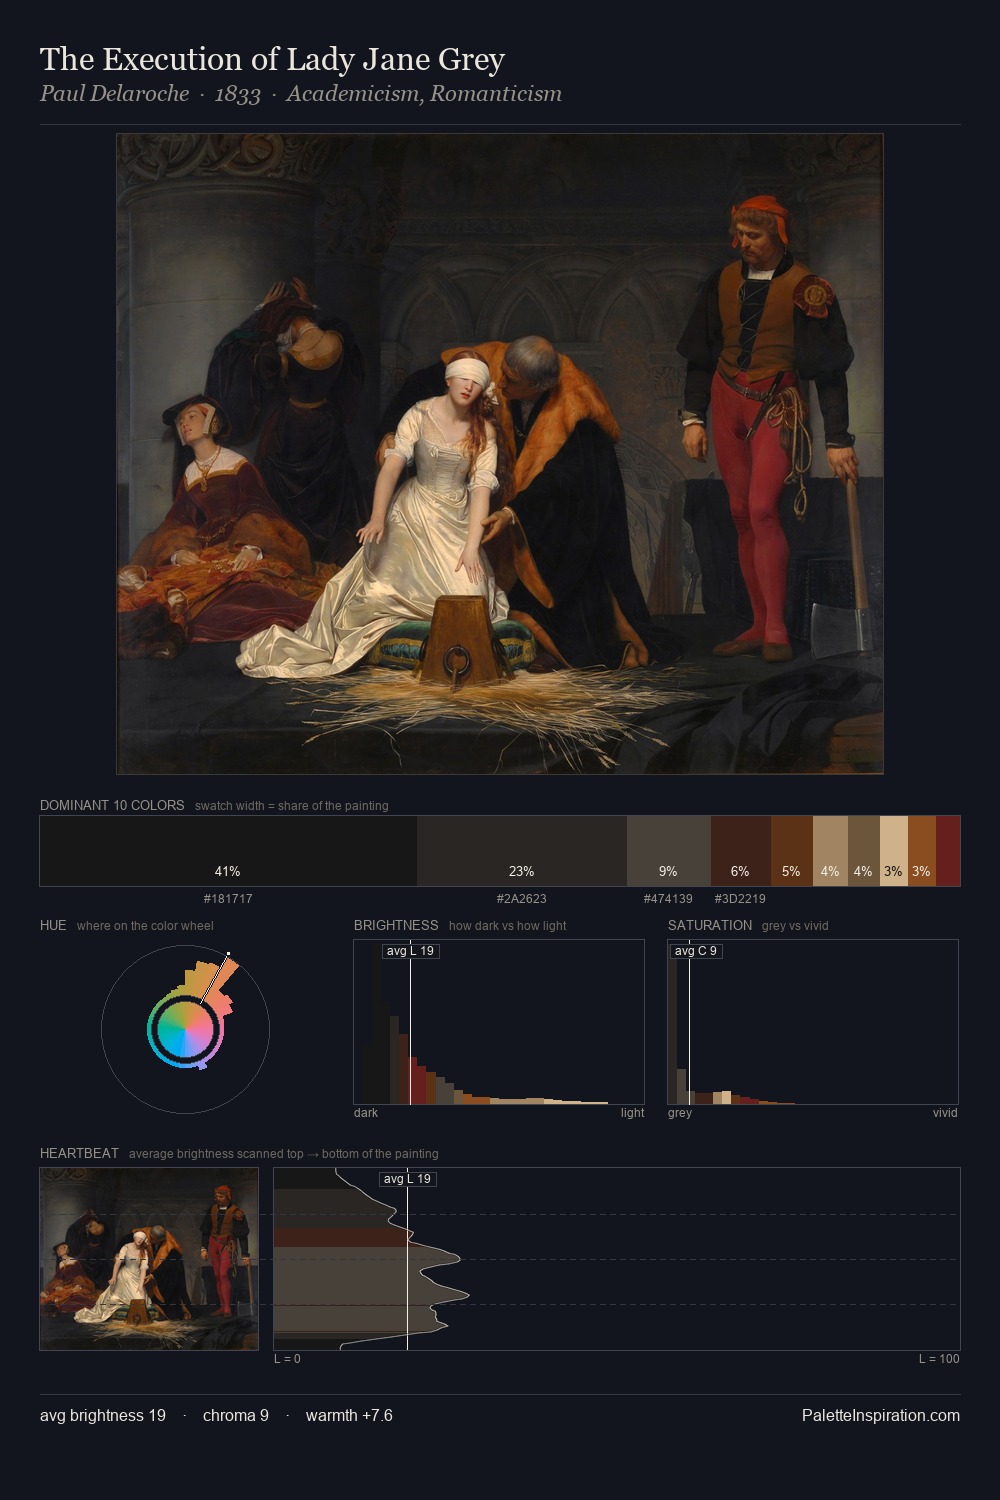
Task: Click hex code #2A2623
Action: coord(522,899)
